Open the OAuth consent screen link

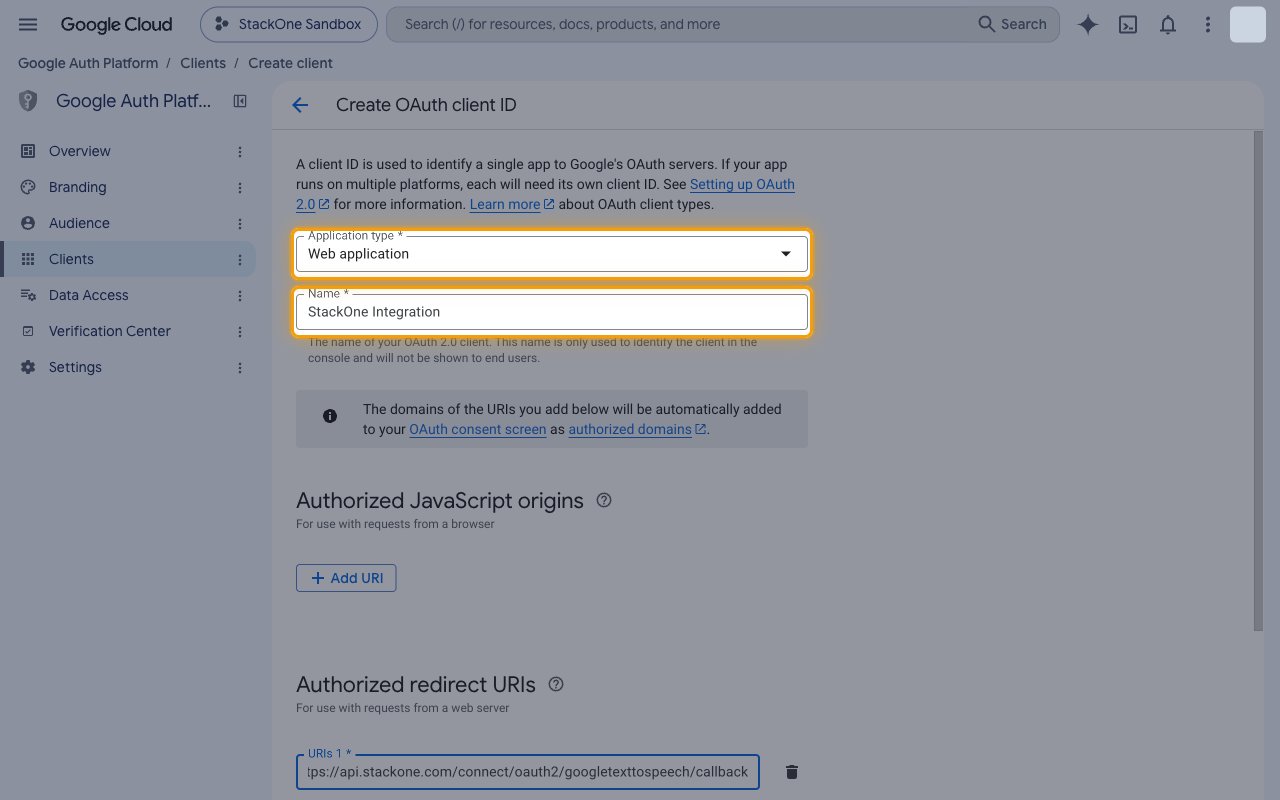point(478,429)
